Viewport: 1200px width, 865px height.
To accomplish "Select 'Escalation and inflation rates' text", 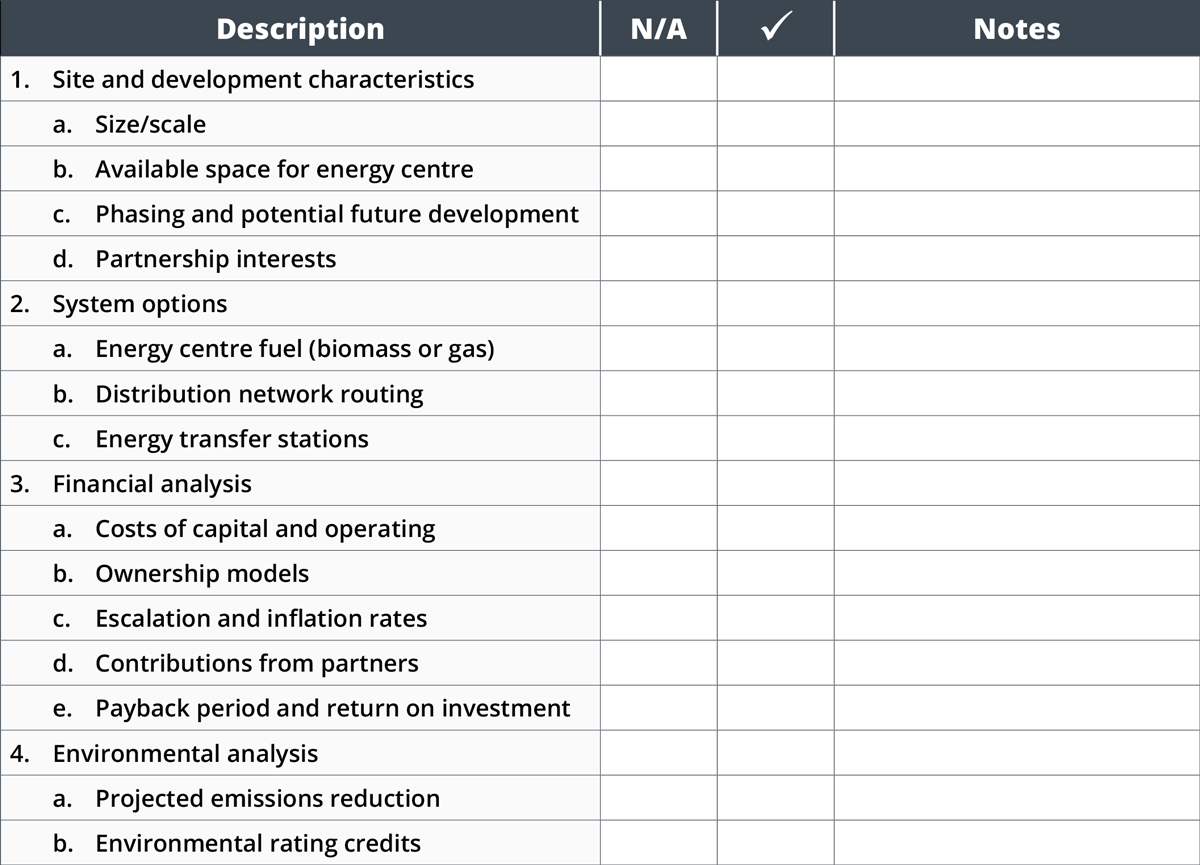I will pos(261,619).
